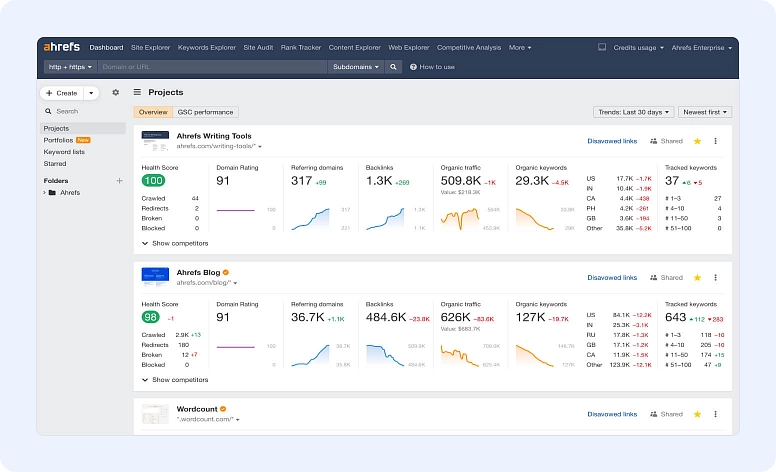Open the How to use help icon

pyautogui.click(x=413, y=67)
